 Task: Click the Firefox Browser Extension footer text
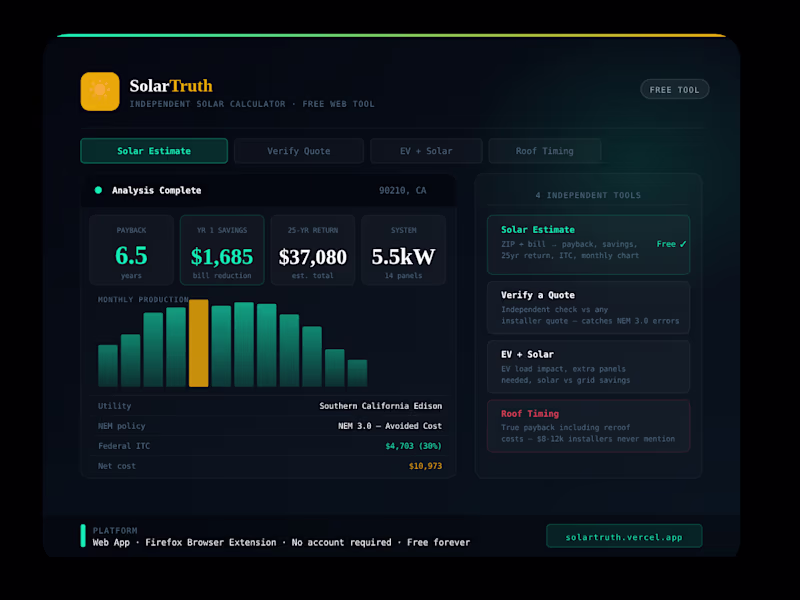click(211, 542)
